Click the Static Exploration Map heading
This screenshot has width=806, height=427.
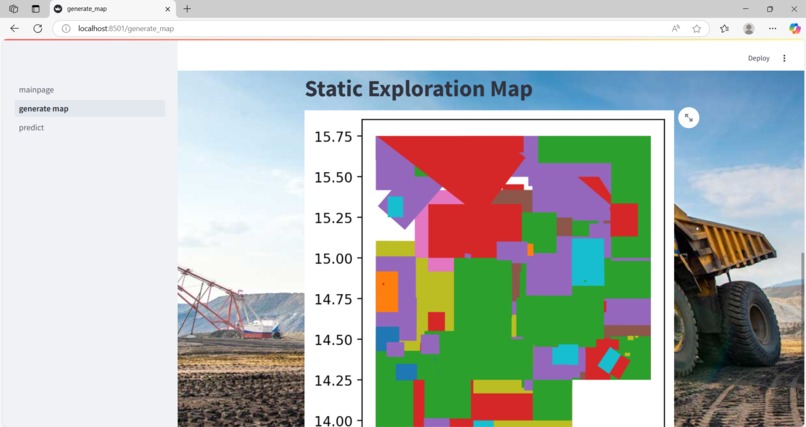tap(419, 89)
